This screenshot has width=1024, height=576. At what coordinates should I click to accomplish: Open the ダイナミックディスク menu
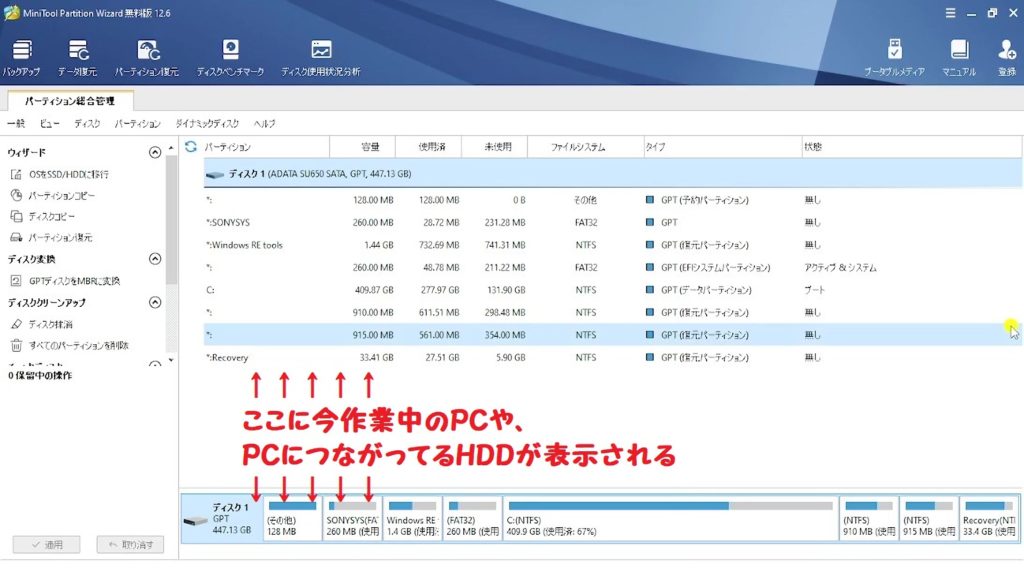pyautogui.click(x=207, y=123)
